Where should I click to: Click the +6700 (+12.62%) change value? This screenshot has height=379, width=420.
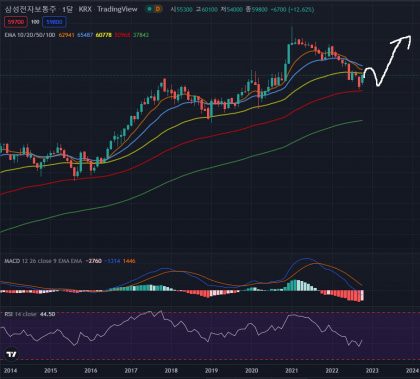[292, 10]
